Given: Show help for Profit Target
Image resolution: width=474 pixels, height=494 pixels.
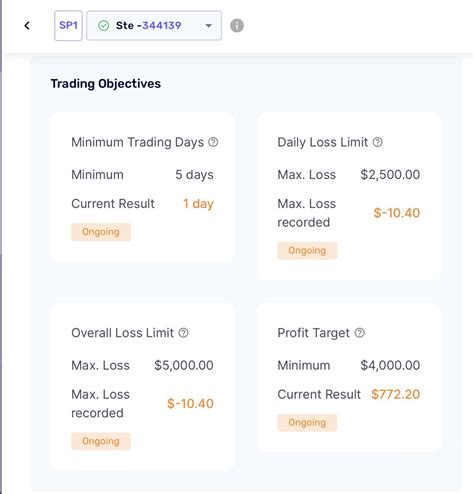Looking at the screenshot, I should tap(360, 333).
